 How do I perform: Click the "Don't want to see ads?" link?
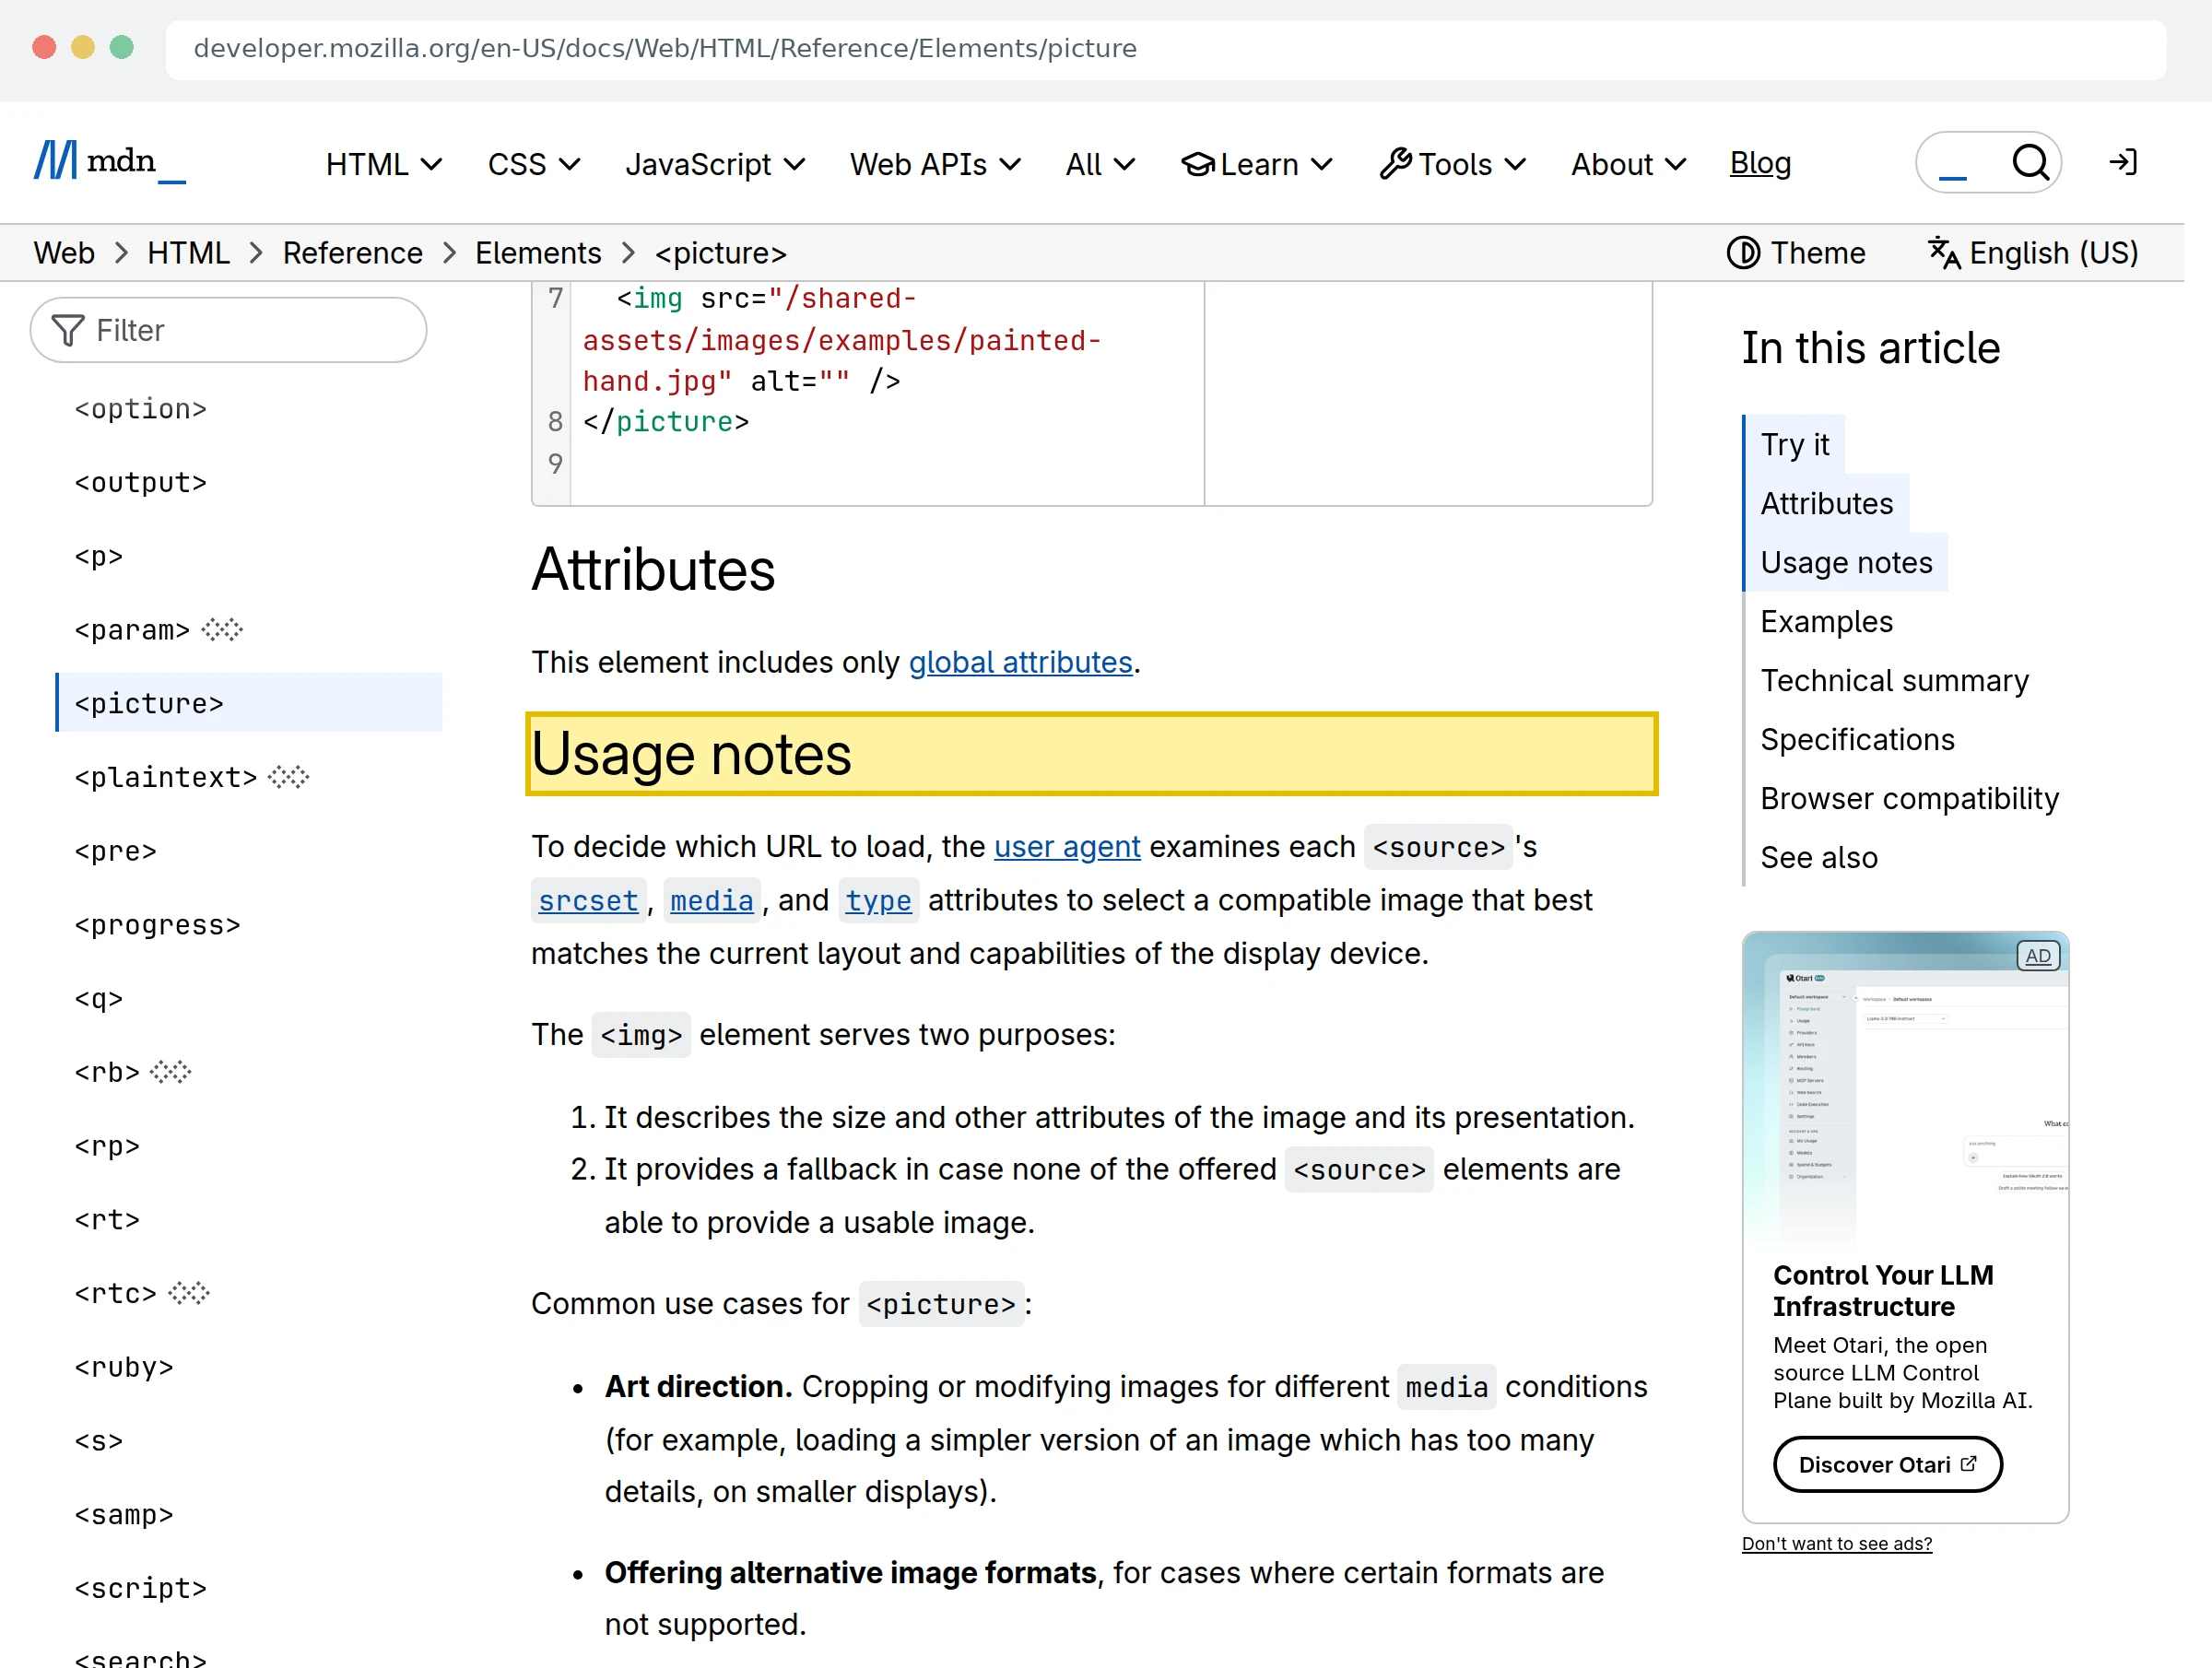[1836, 1543]
